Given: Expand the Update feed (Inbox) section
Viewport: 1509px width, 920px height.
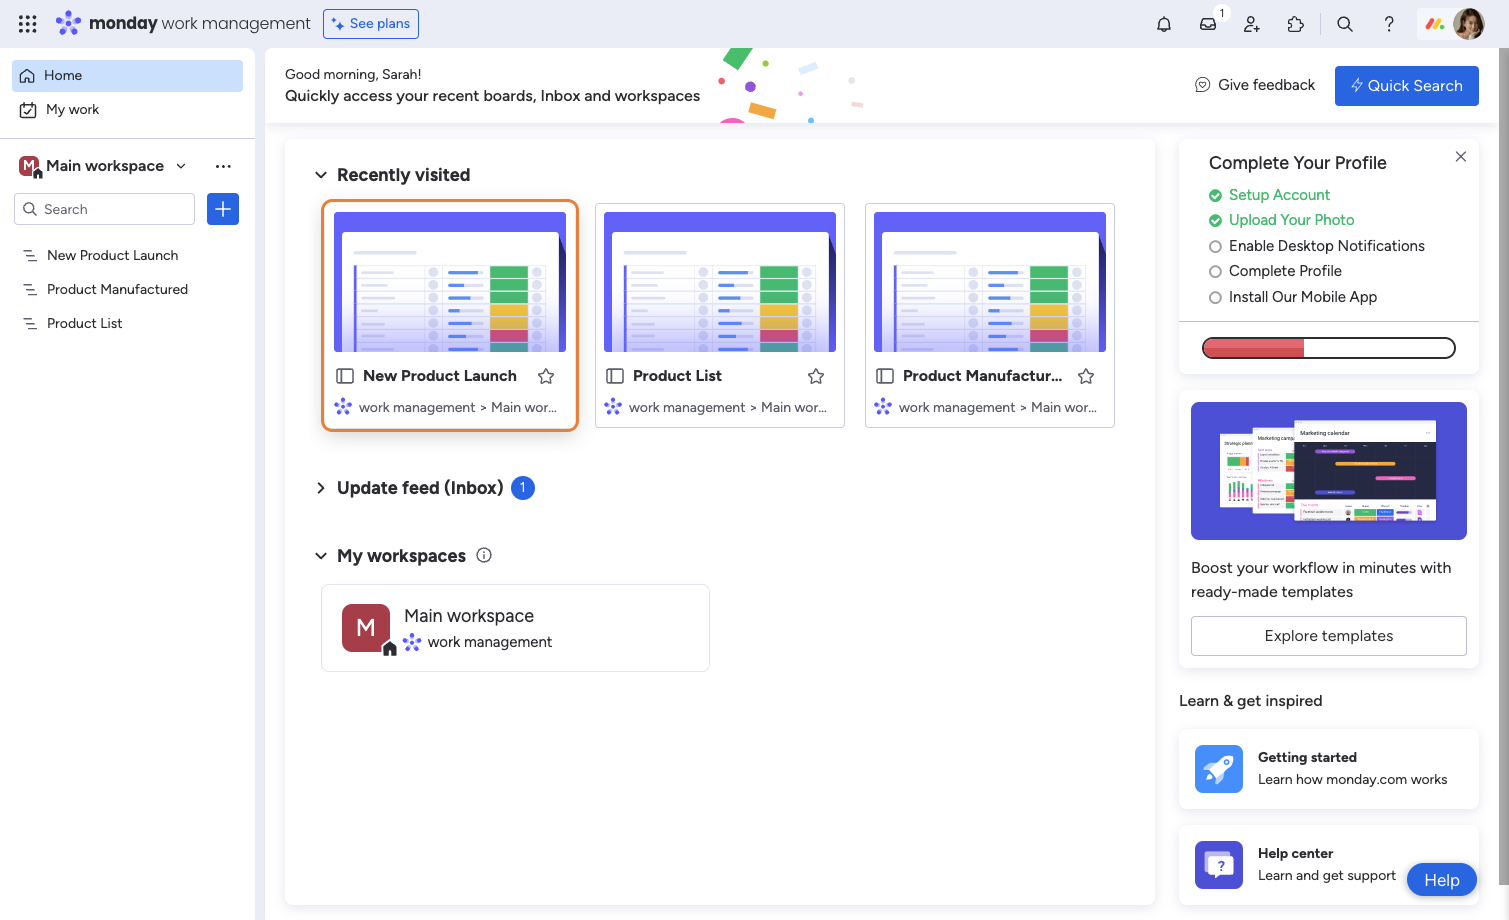Looking at the screenshot, I should (x=321, y=488).
